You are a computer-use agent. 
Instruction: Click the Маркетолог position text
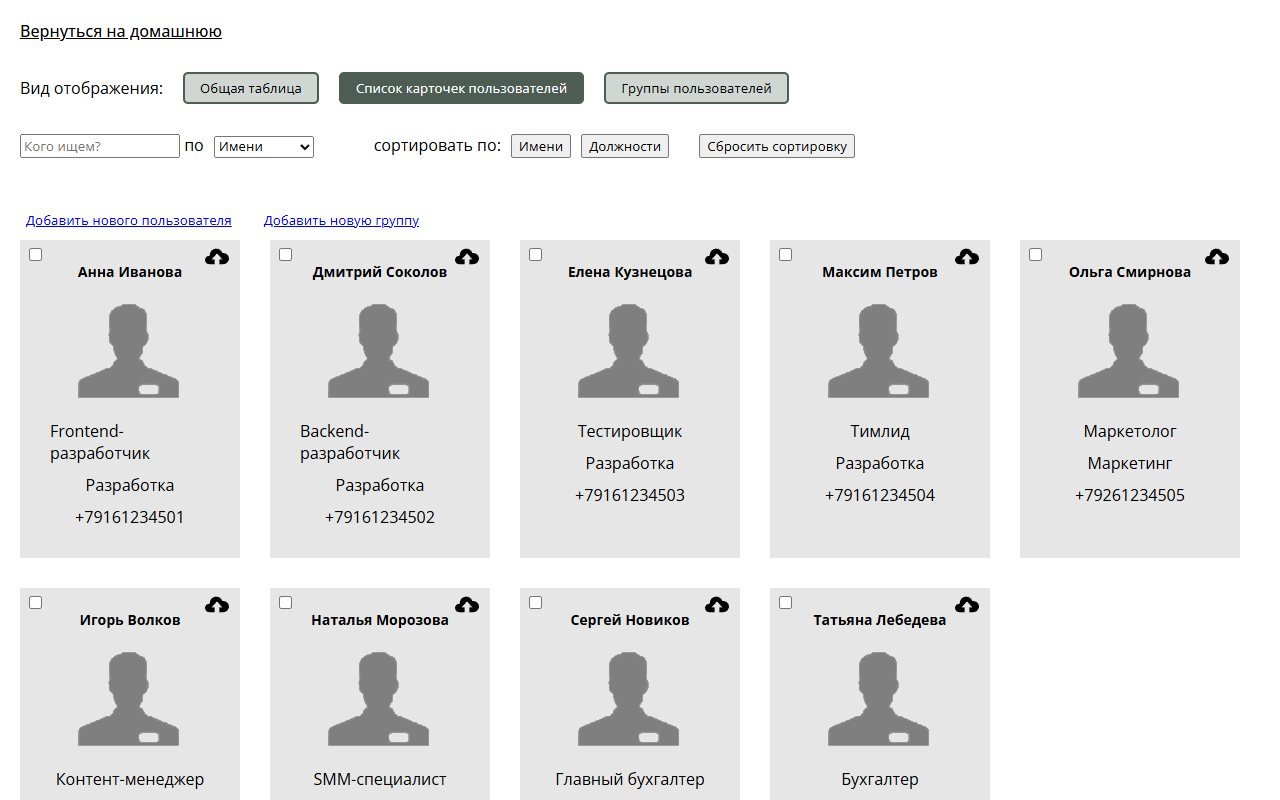click(1130, 432)
